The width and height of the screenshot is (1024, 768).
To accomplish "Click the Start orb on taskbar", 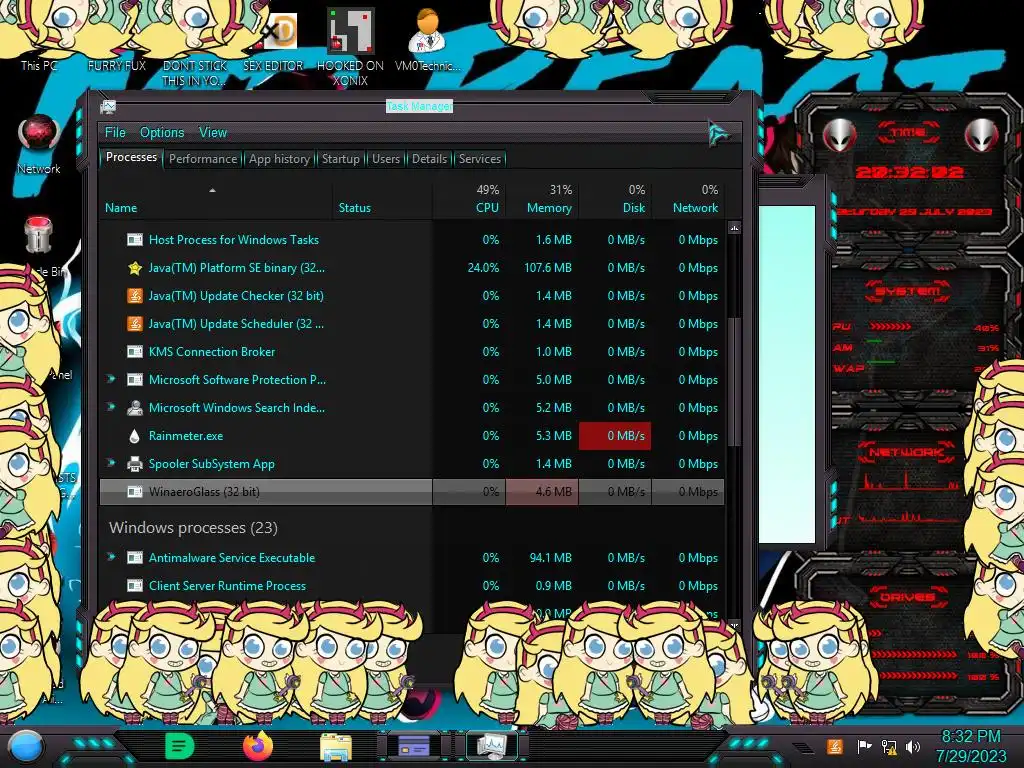I will click(x=26, y=746).
